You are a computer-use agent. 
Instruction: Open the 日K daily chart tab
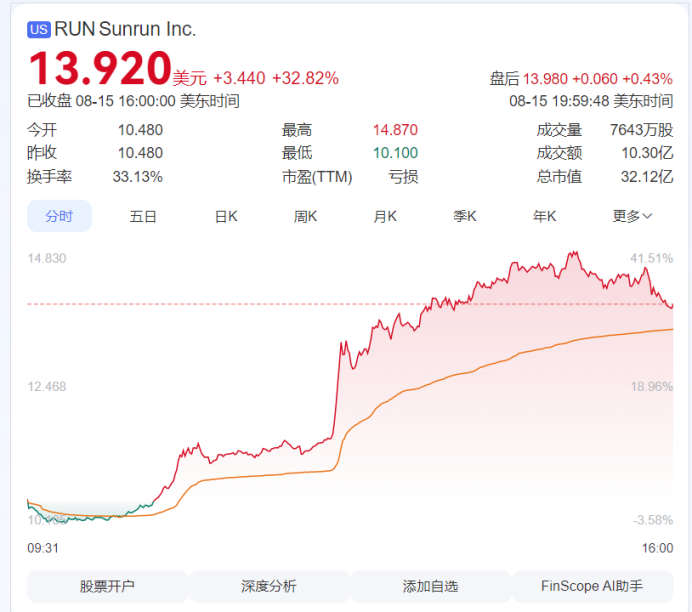(226, 217)
